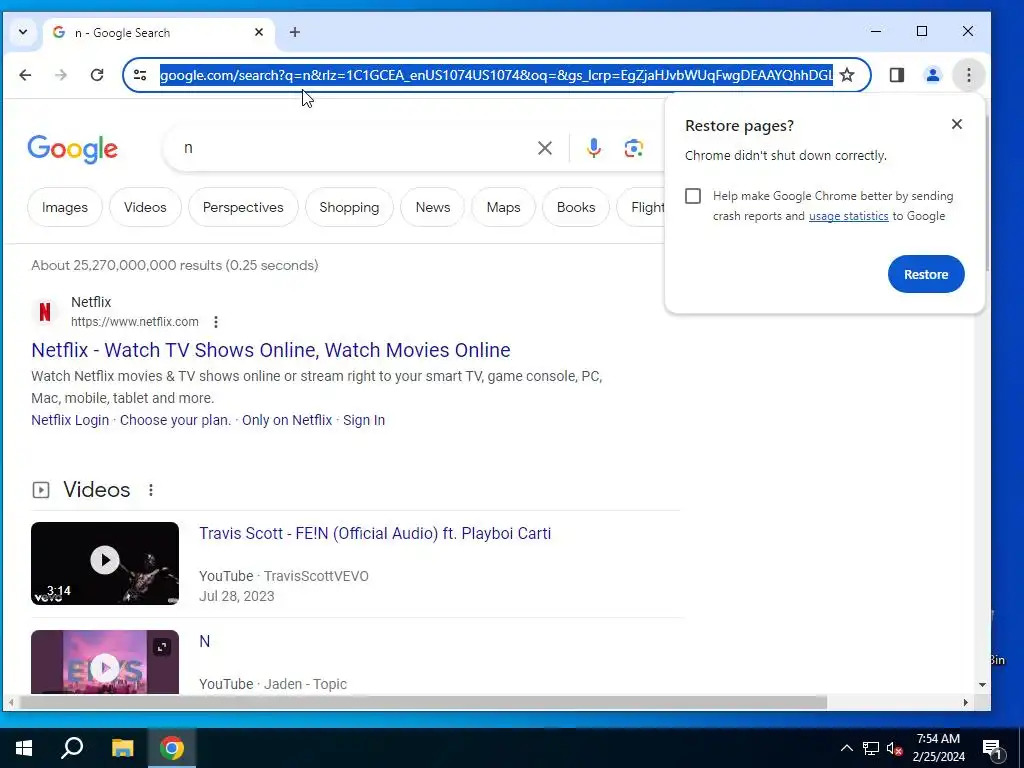The width and height of the screenshot is (1024, 768).
Task: Click the Chrome icon in the taskbar
Action: [172, 748]
